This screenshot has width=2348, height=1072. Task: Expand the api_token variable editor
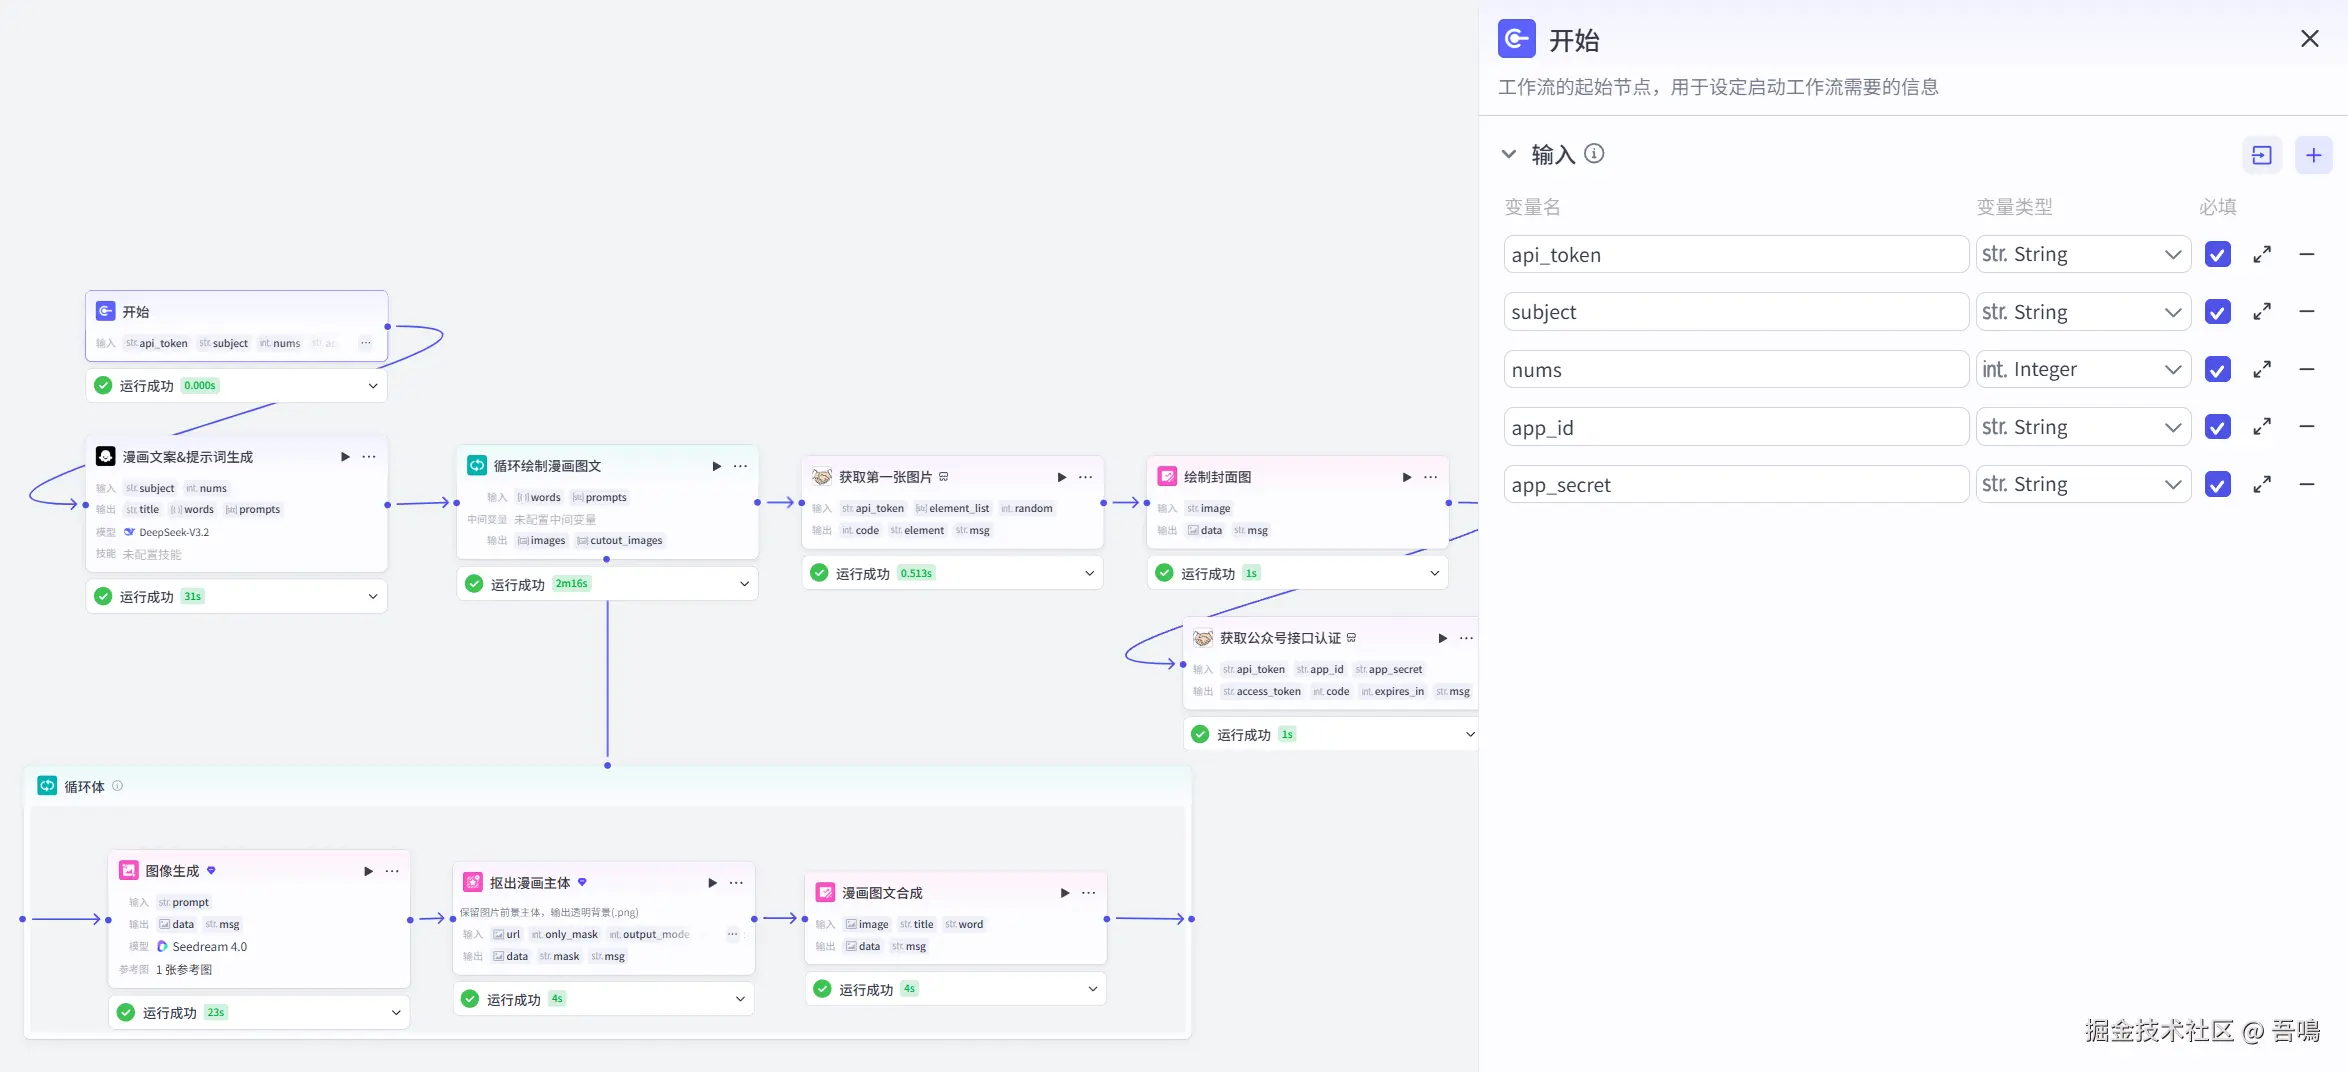[2262, 255]
